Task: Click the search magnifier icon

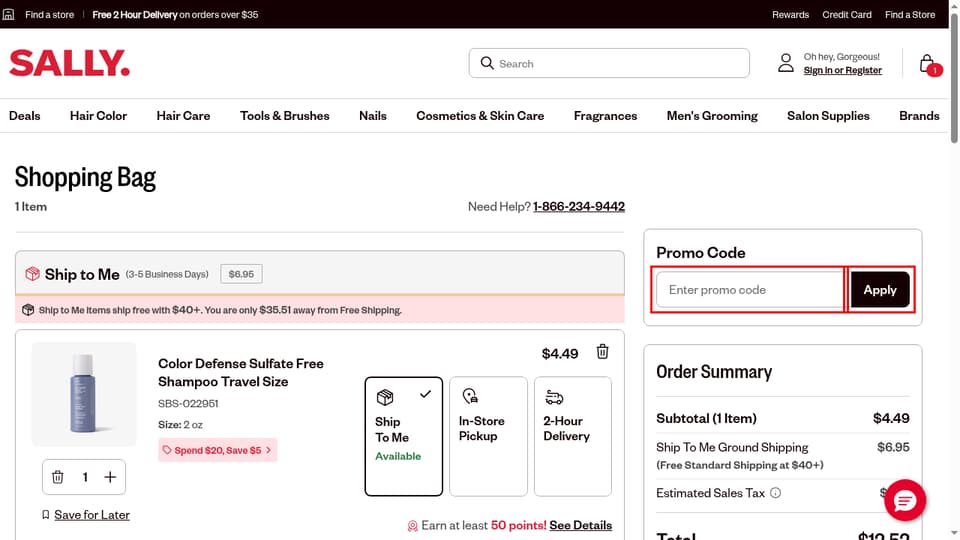Action: 487,63
